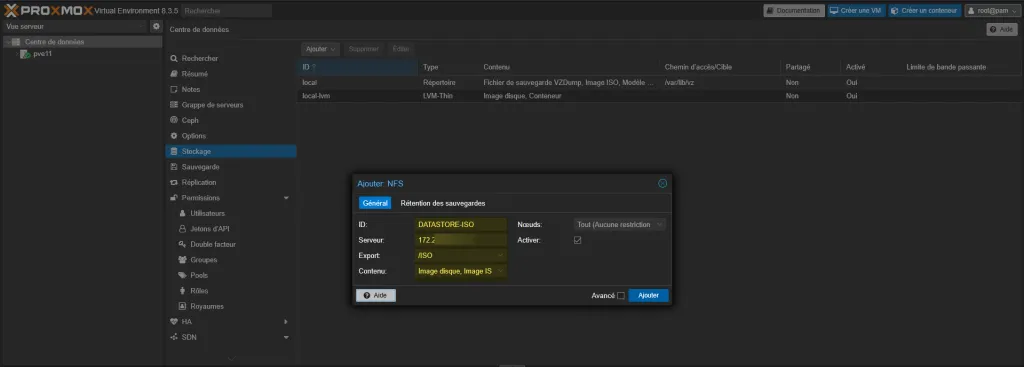Image resolution: width=1024 pixels, height=367 pixels.
Task: Open the Ceph section in the sidebar
Action: click(x=190, y=120)
